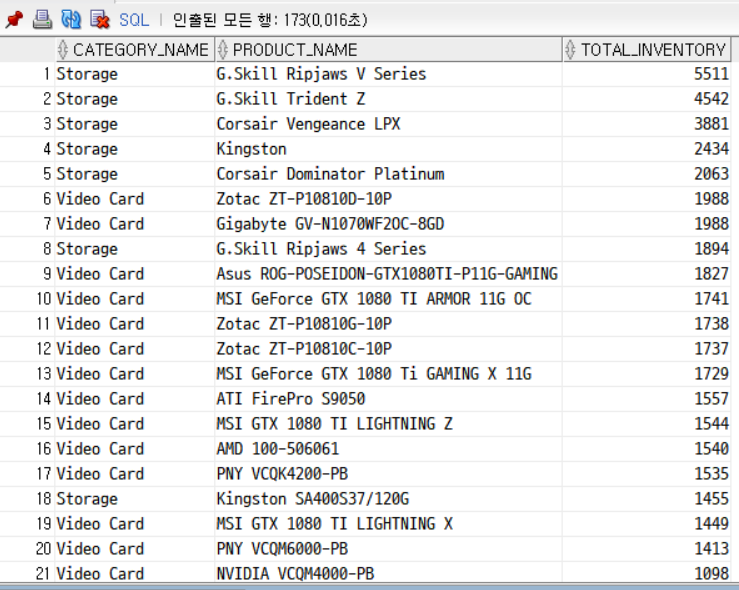Screen dimensions: 739x590
Task: Select MSI GeForce GTX 1080 Ti GAMING X cell
Action: click(388, 374)
